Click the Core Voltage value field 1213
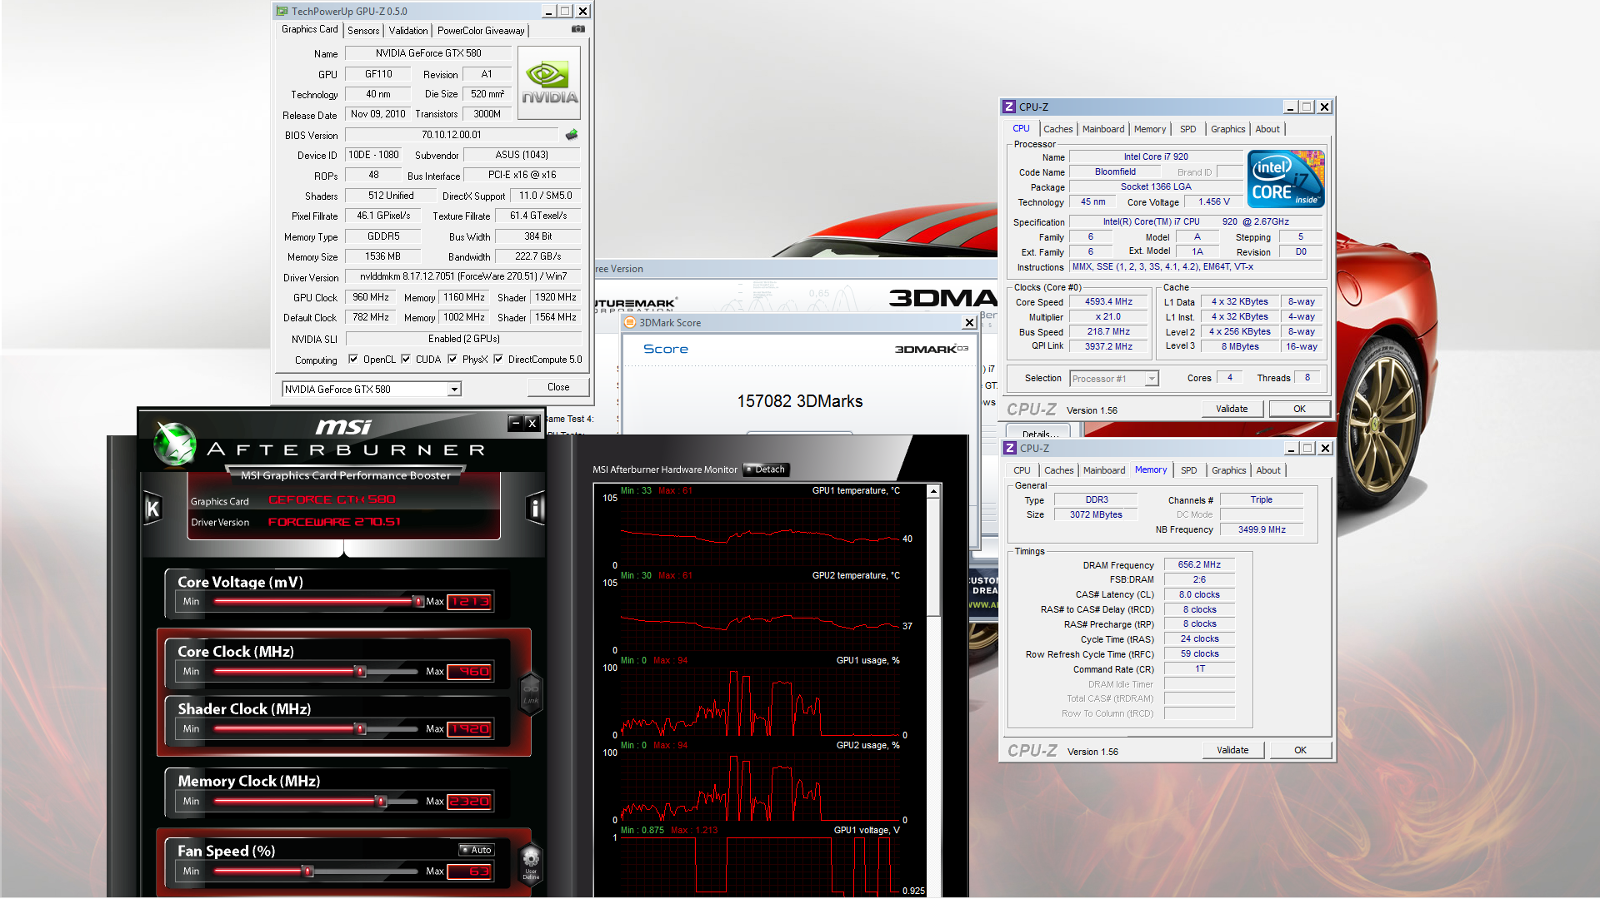1600x899 pixels. 469,602
